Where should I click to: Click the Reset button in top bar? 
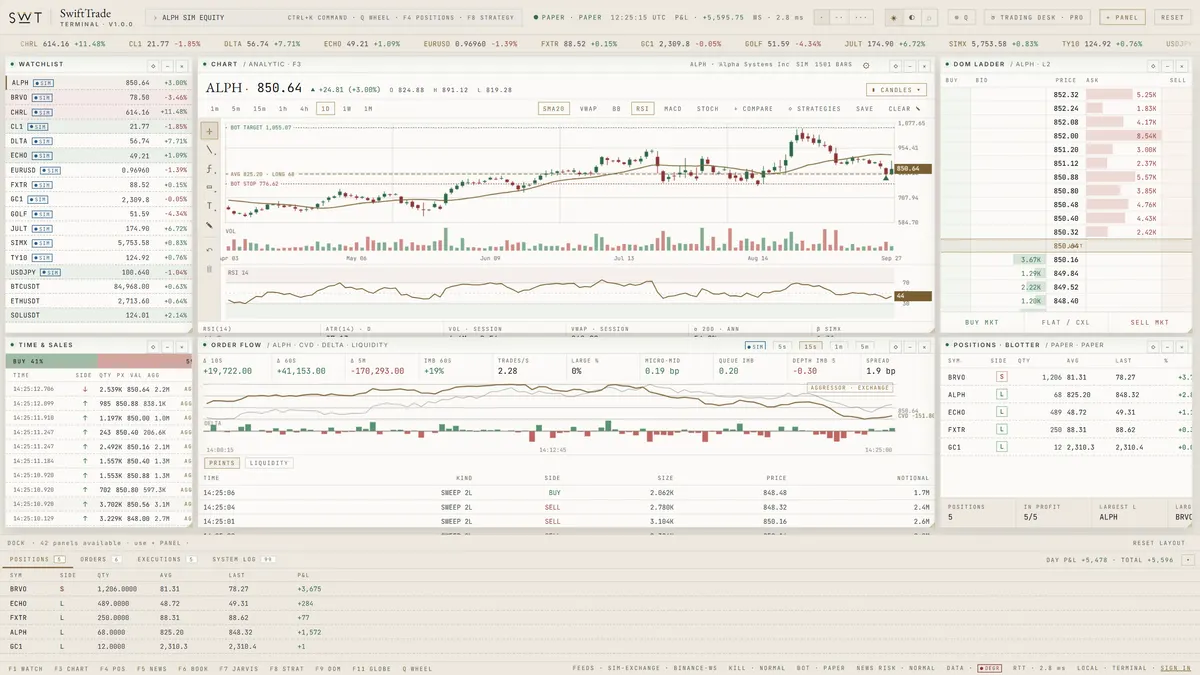click(1172, 17)
